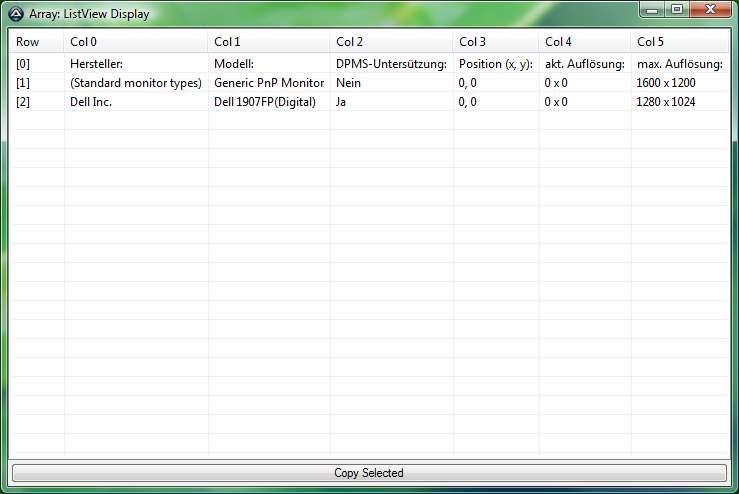The image size is (739, 494).
Task: Click the AutoIt icon in the title bar
Action: (16, 14)
